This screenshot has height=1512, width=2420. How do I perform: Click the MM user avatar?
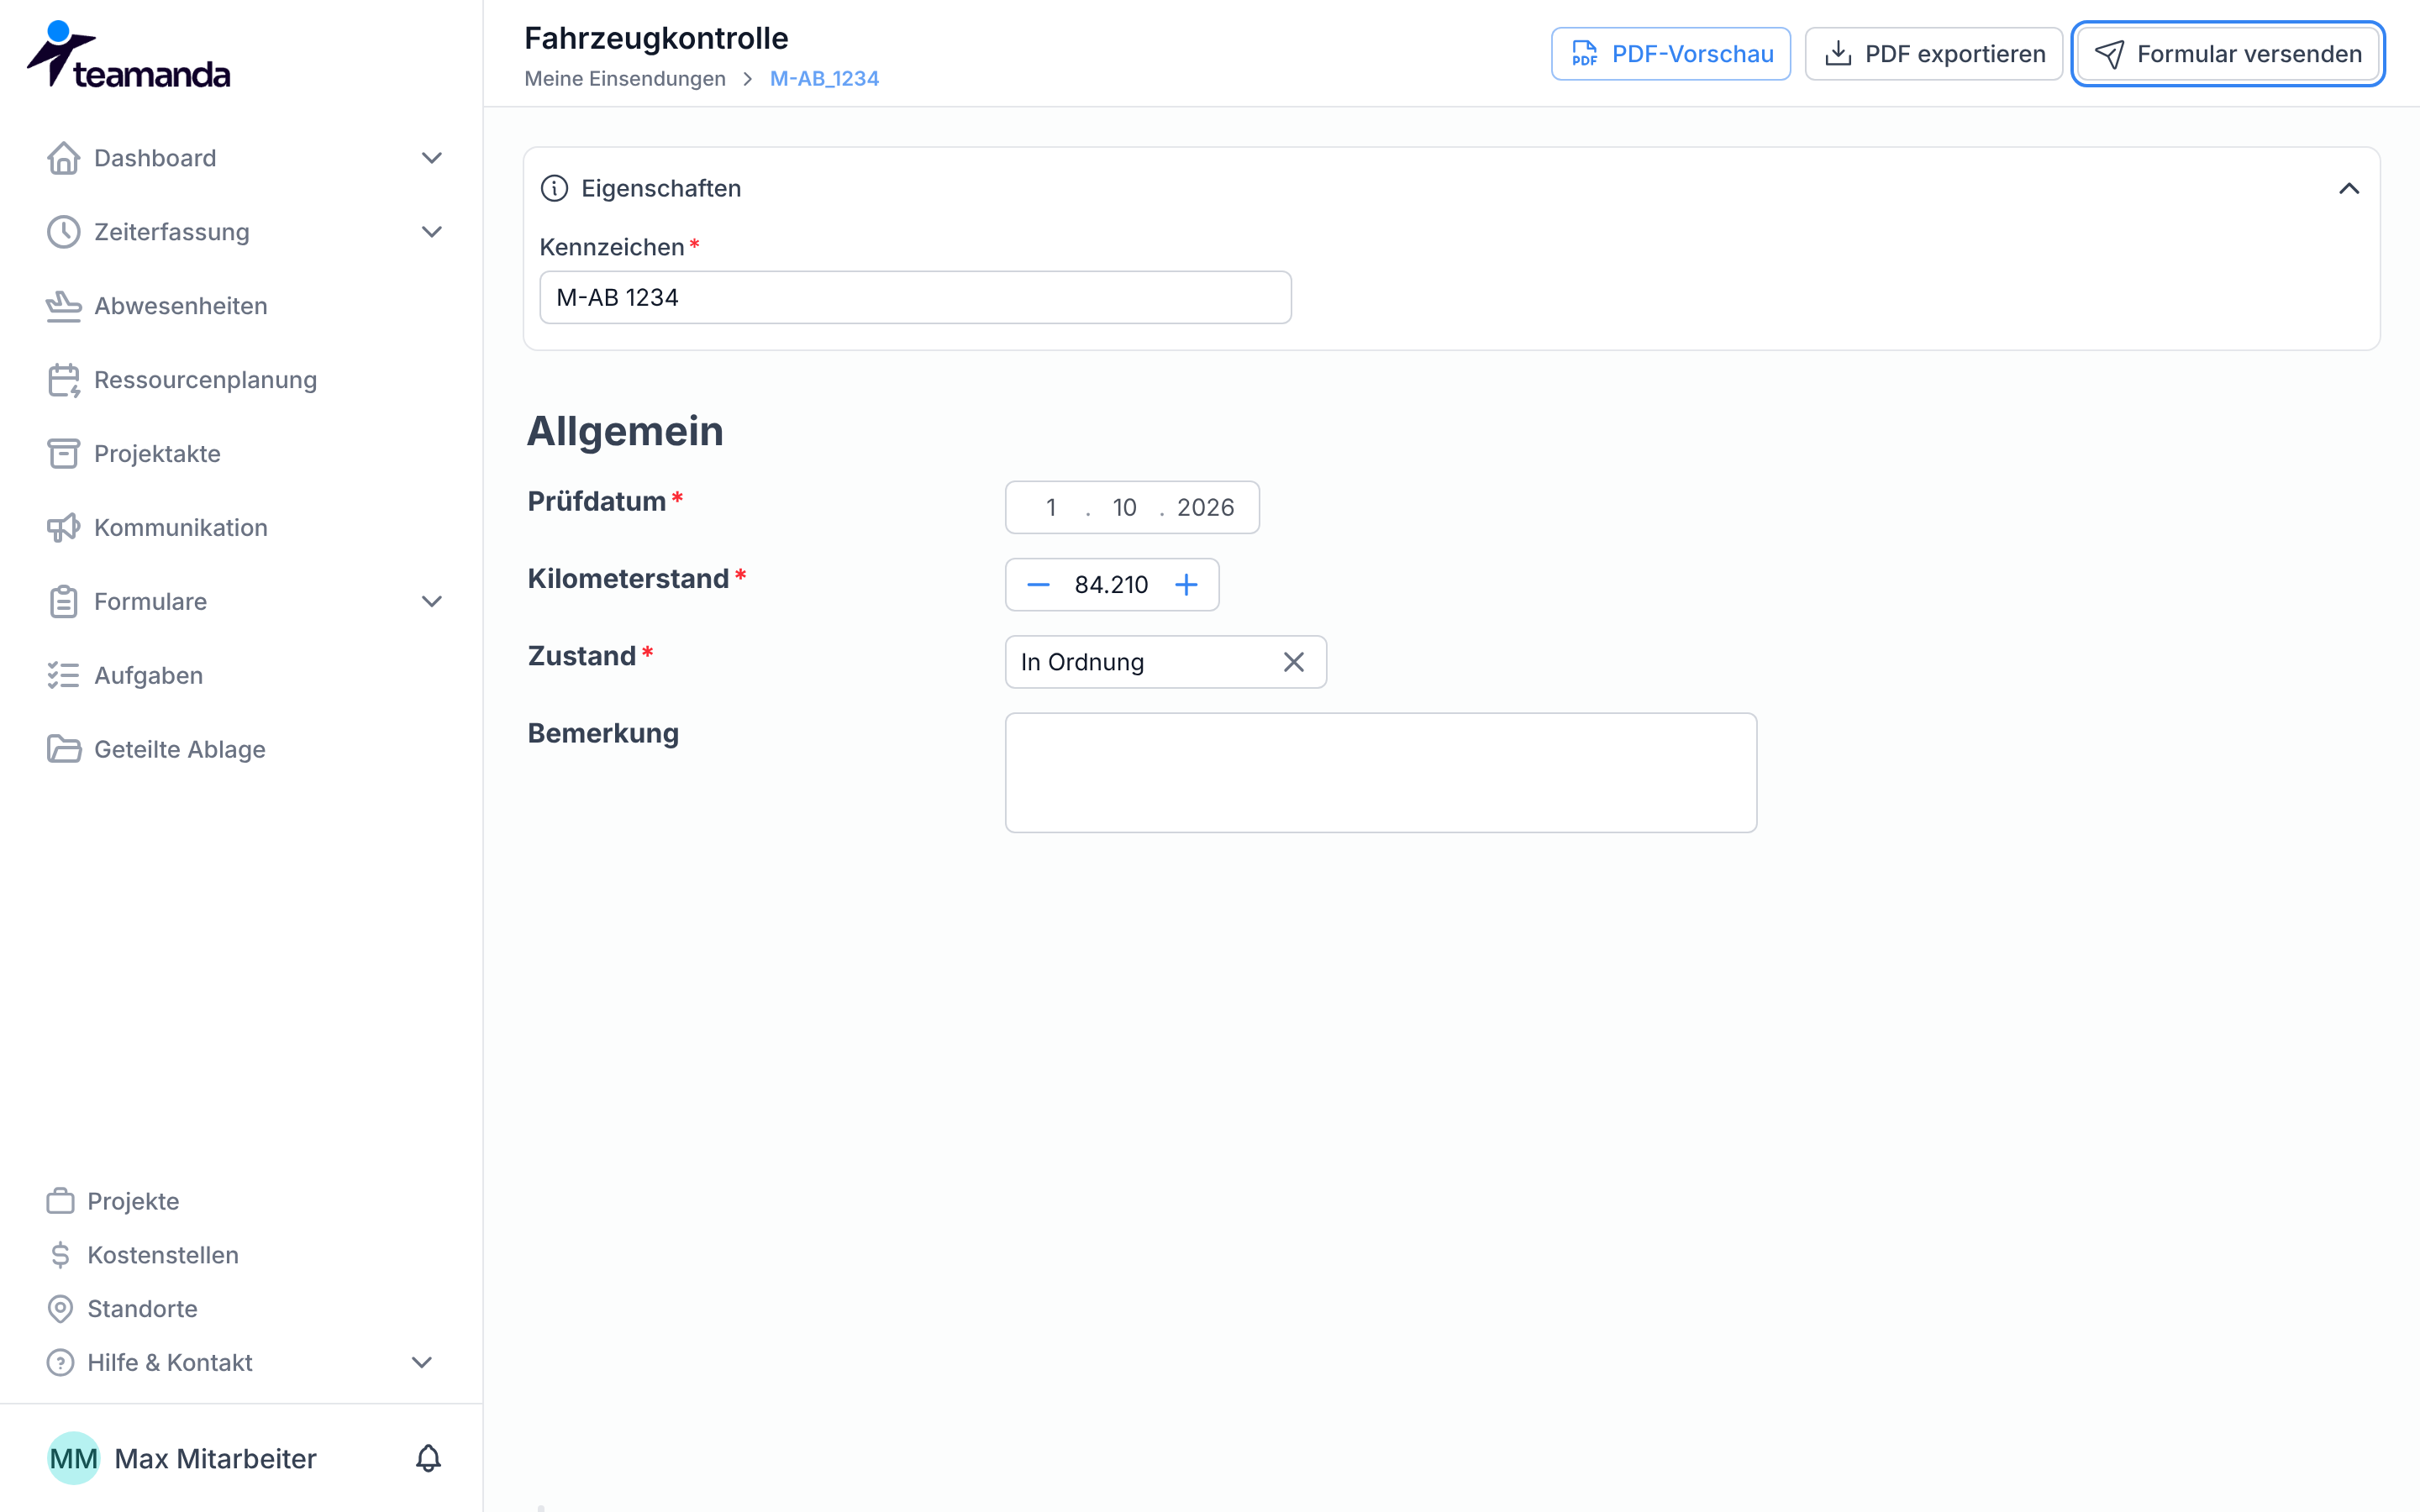coord(74,1459)
